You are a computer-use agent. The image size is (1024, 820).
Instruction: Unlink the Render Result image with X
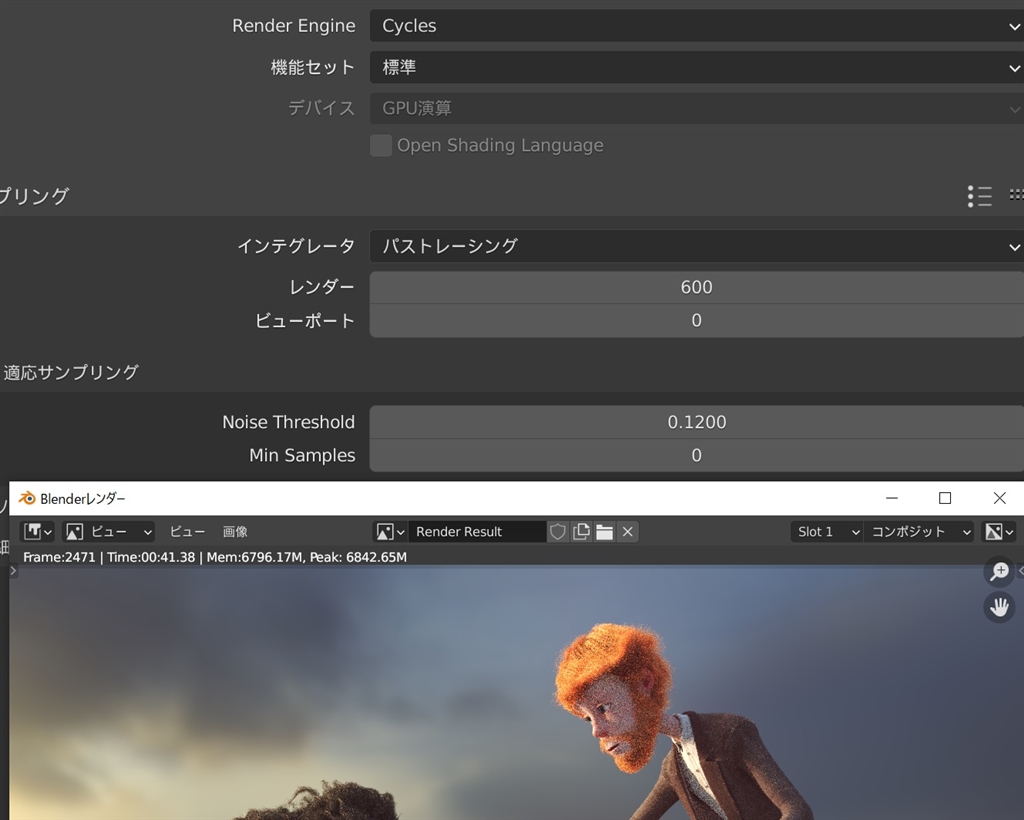click(628, 532)
